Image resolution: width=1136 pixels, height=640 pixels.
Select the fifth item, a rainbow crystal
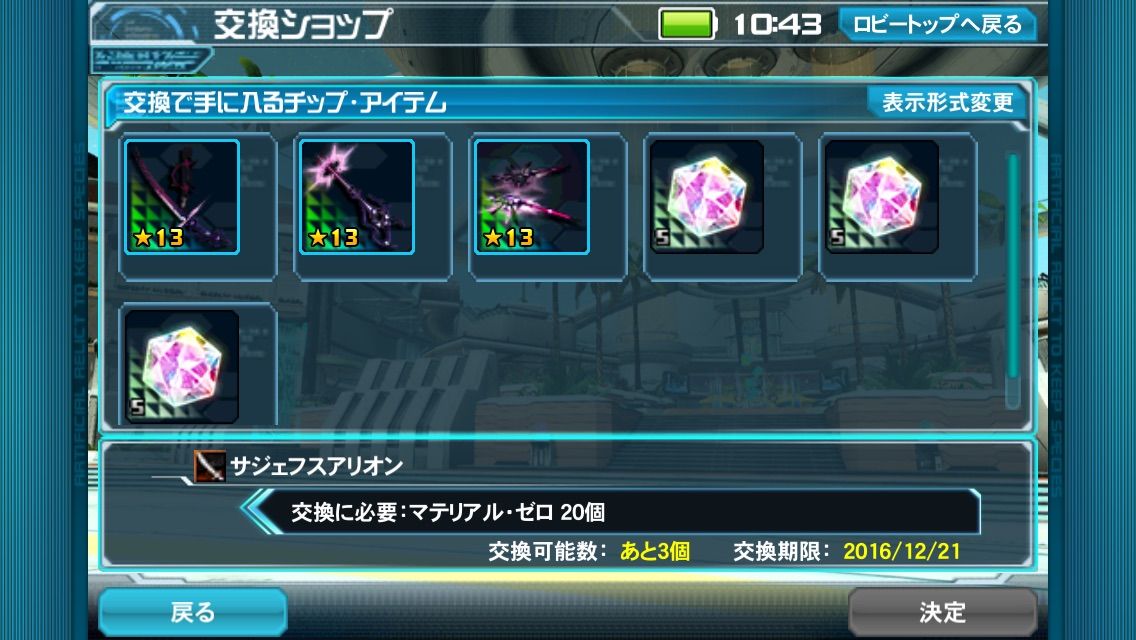pyautogui.click(x=882, y=196)
